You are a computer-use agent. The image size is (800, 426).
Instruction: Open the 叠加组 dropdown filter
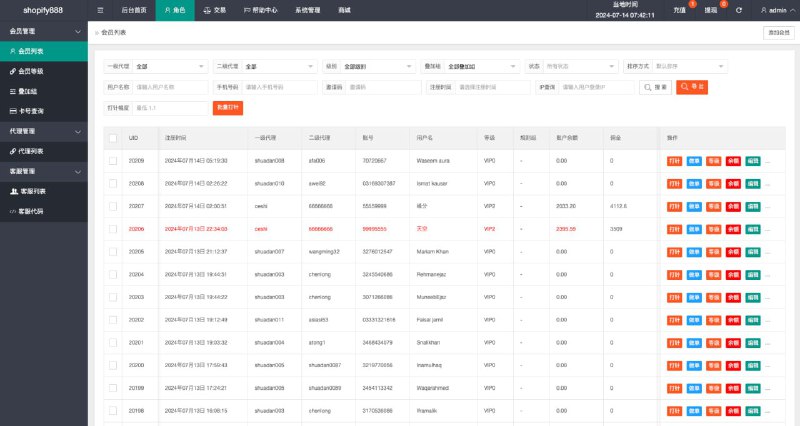[482, 66]
